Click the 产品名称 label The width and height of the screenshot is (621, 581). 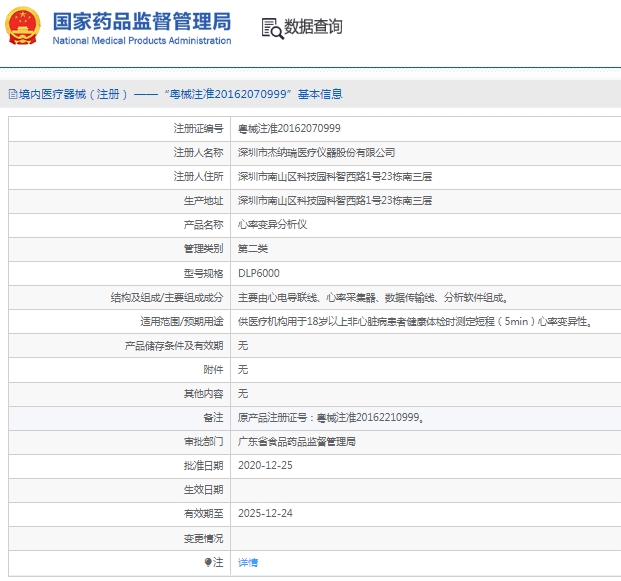coord(204,225)
